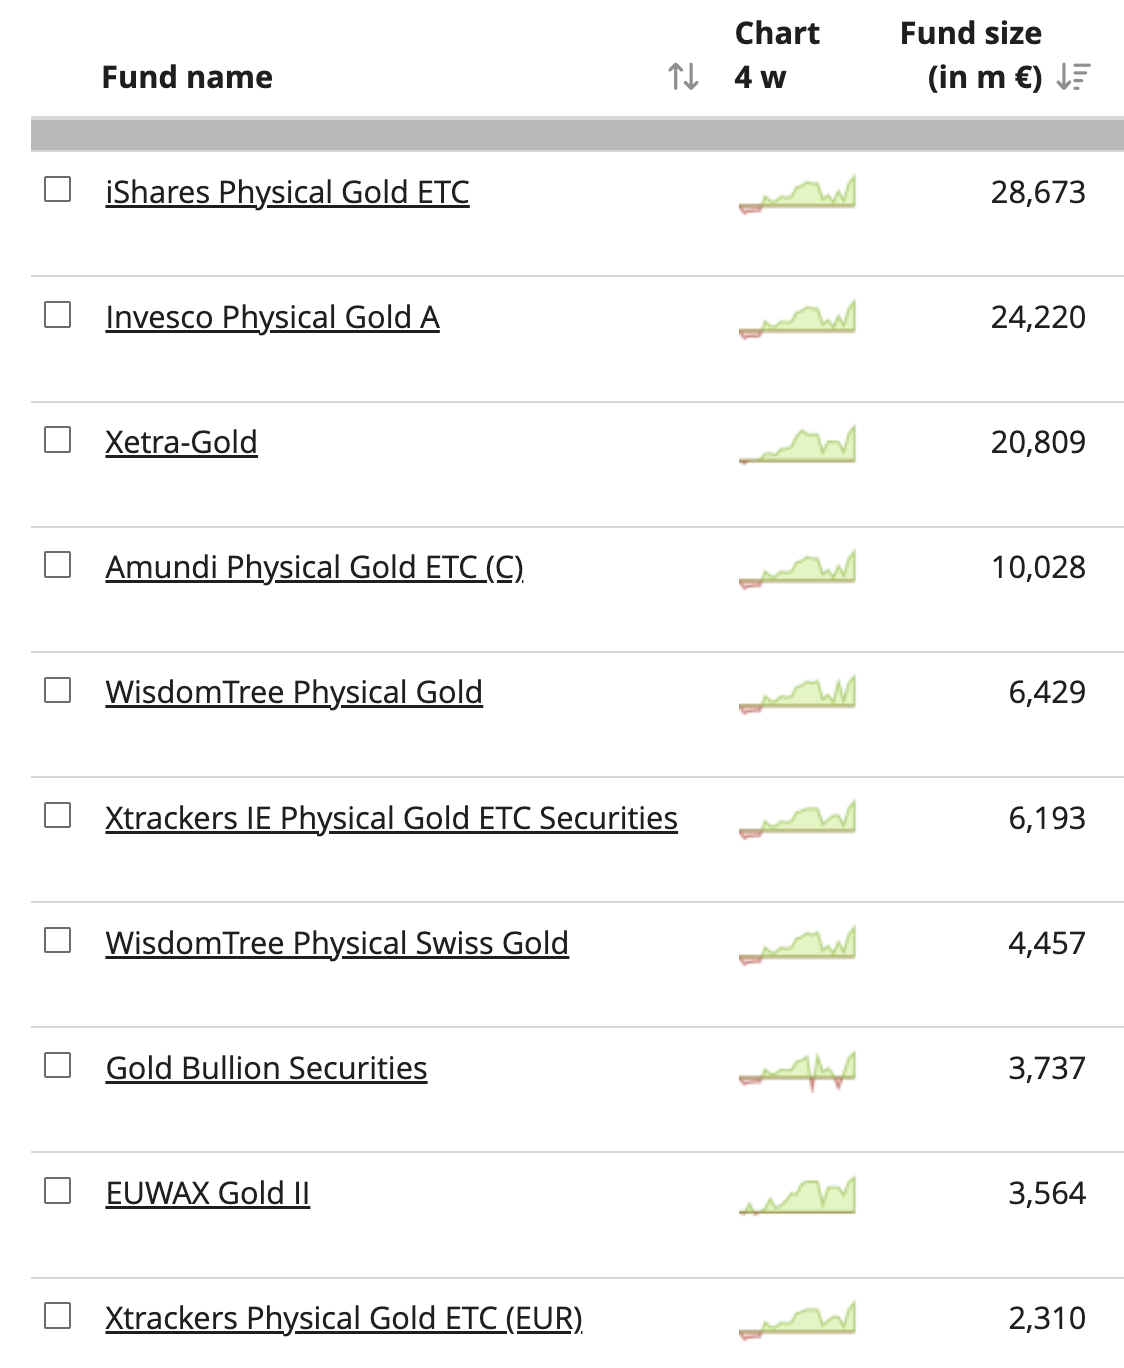
Task: Sort by Fund size descending icon
Action: click(x=1073, y=76)
